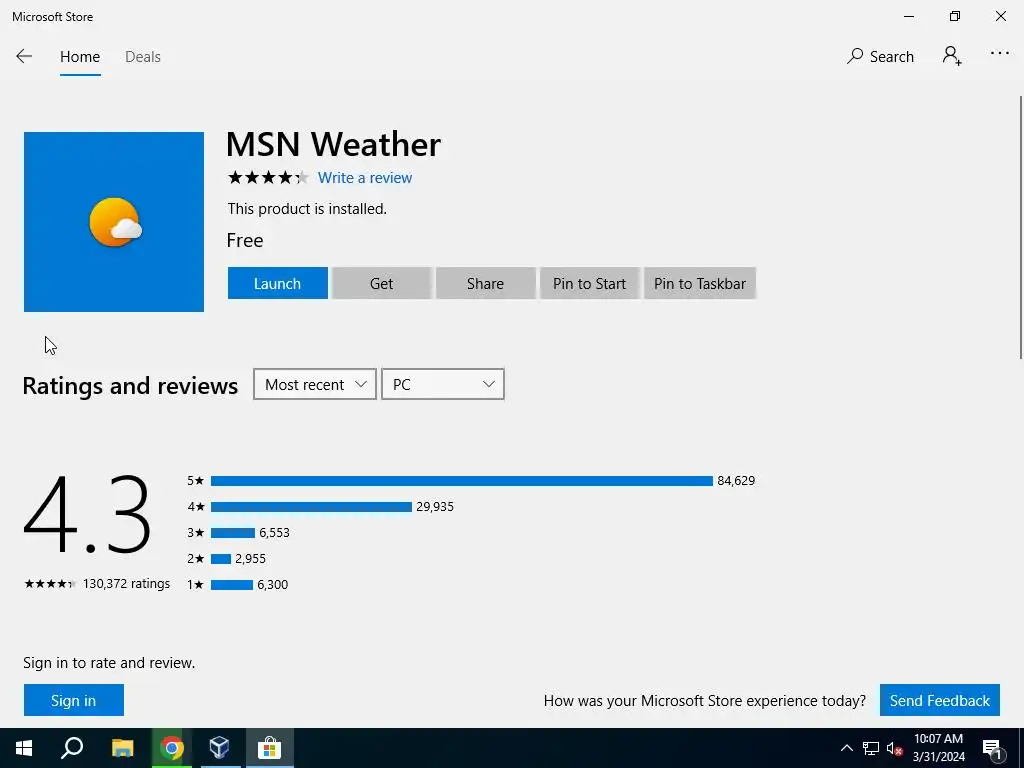
Task: Click the 5-star rating bar
Action: click(462, 481)
